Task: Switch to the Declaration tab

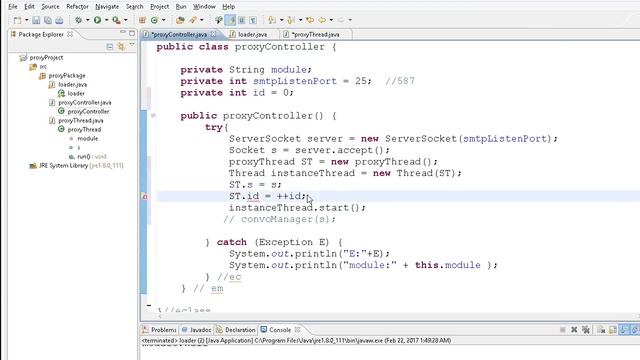Action: coord(236,330)
